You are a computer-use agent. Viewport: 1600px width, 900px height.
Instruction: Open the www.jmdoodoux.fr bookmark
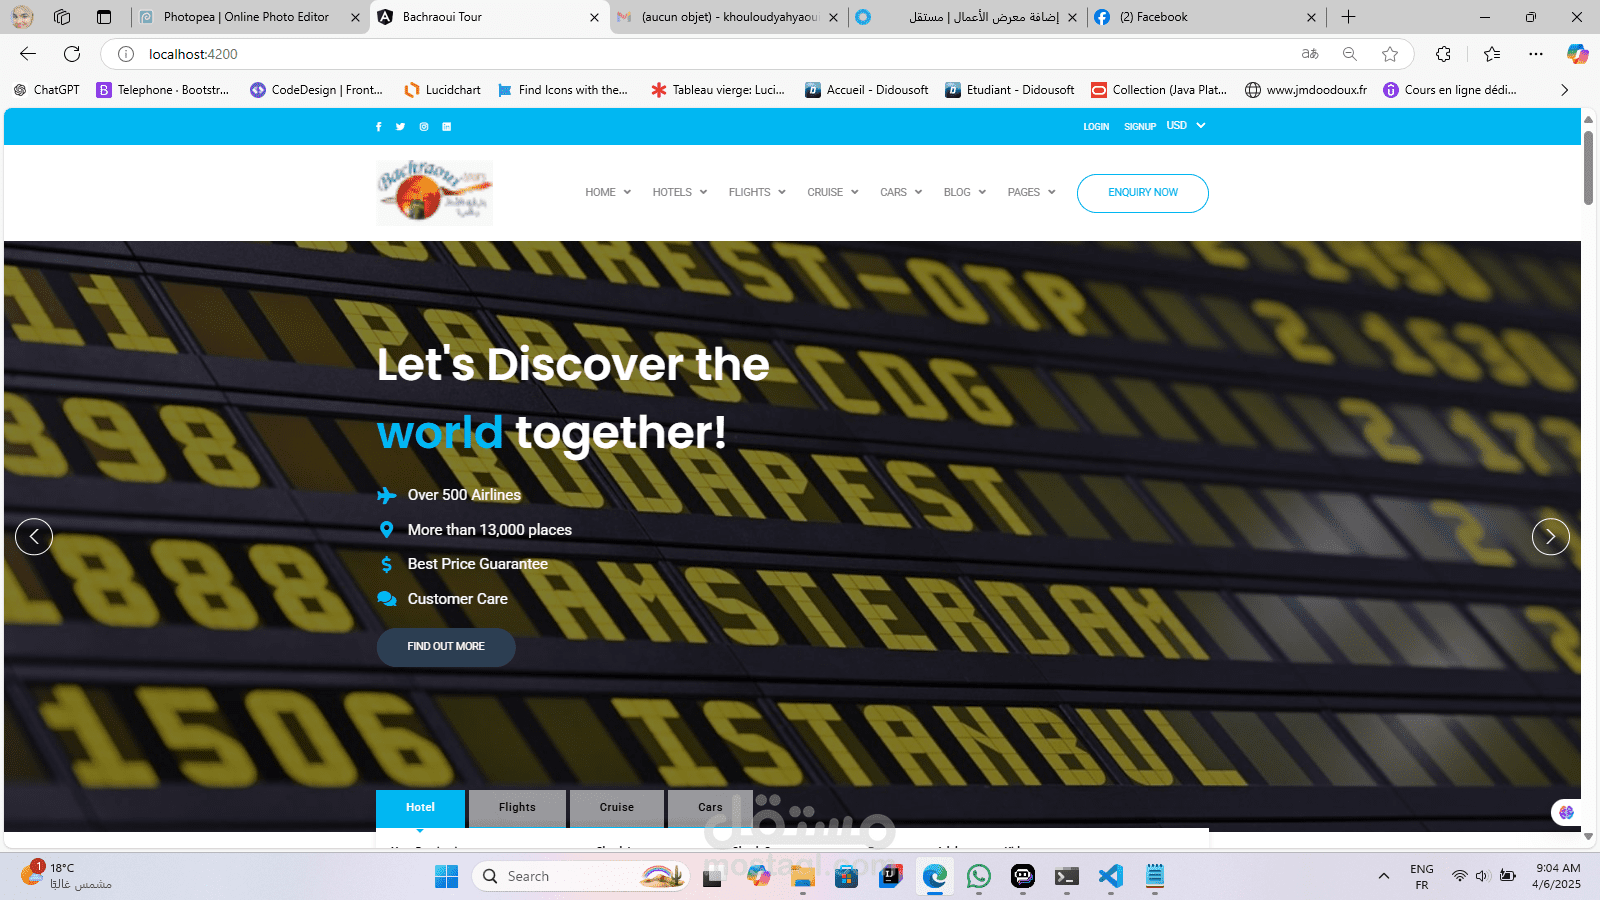pos(1305,90)
